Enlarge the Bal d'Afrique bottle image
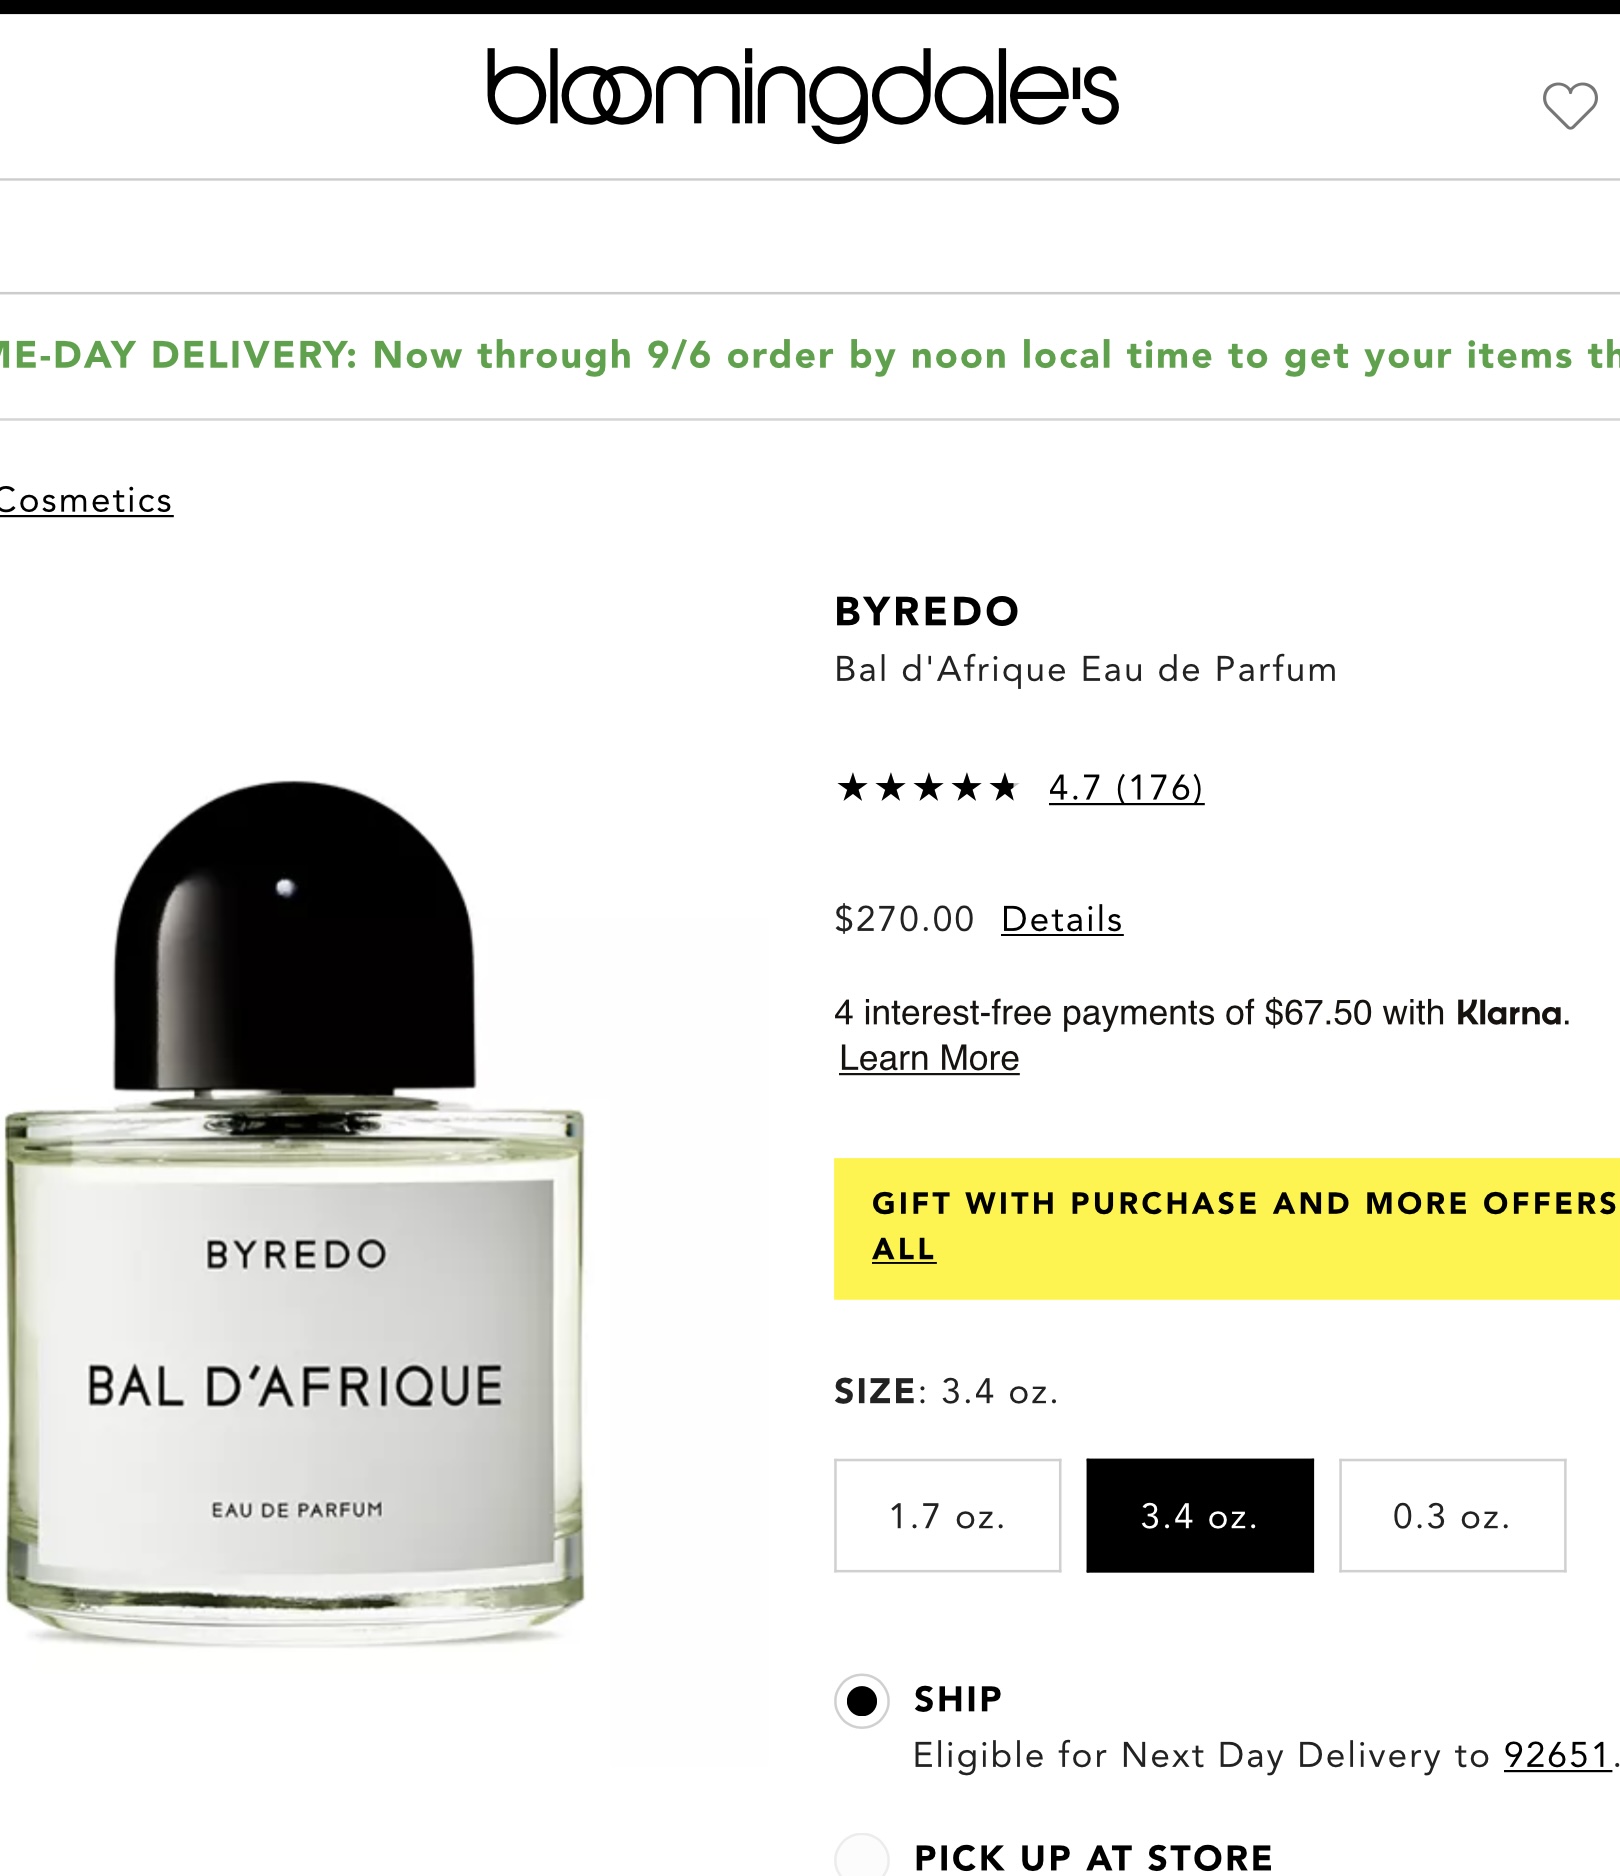This screenshot has height=1876, width=1620. pos(295,1212)
